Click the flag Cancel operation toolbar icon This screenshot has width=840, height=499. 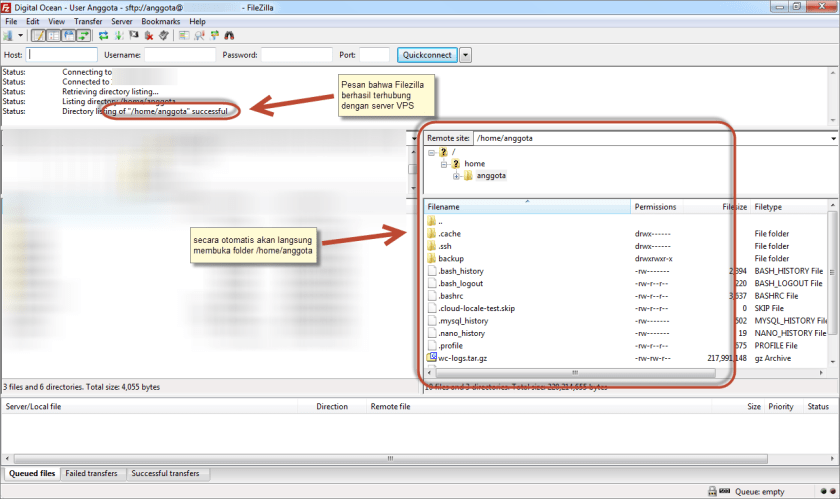coord(133,35)
